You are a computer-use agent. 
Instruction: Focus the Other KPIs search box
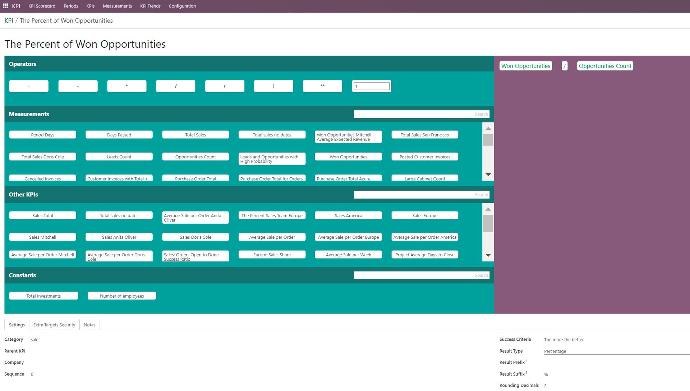(422, 194)
